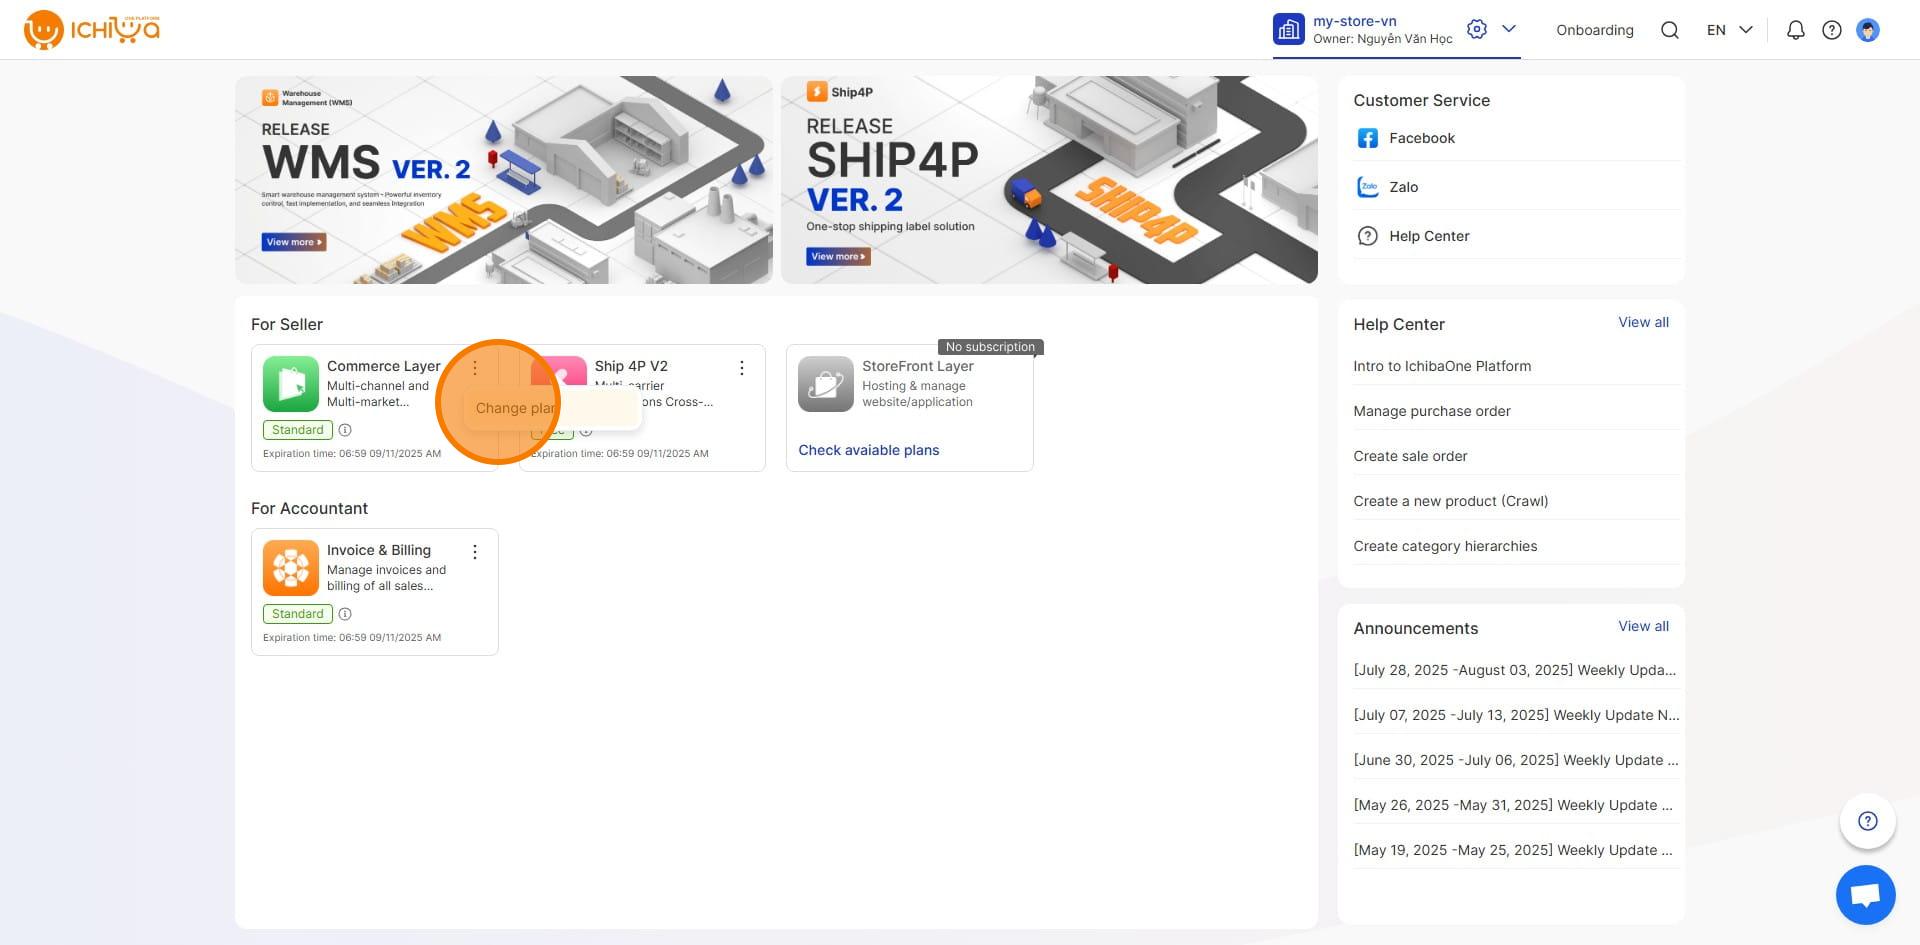Screen dimensions: 1920x945
Task: Open my-store-vn store building icon
Action: 1289,29
